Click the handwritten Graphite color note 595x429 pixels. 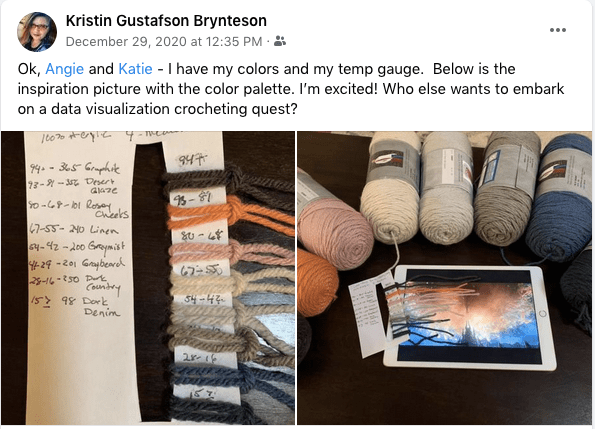pos(75,167)
